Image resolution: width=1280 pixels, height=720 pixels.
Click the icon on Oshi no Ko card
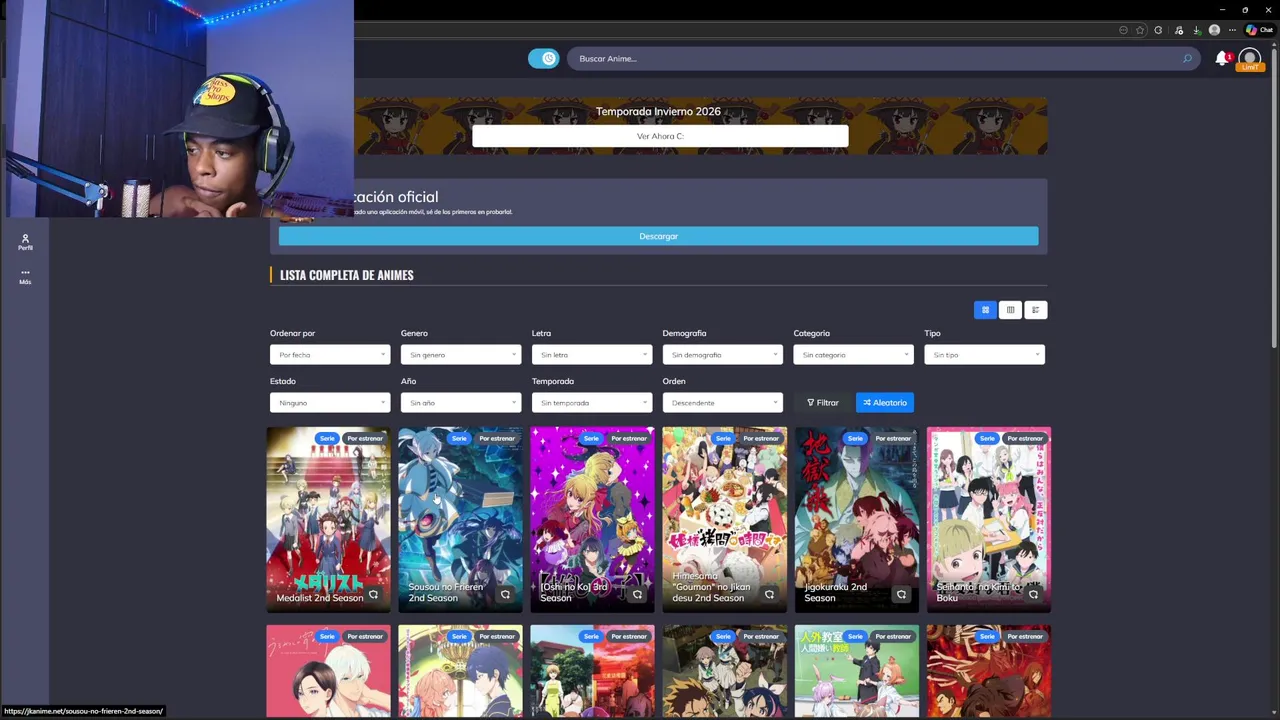637,594
